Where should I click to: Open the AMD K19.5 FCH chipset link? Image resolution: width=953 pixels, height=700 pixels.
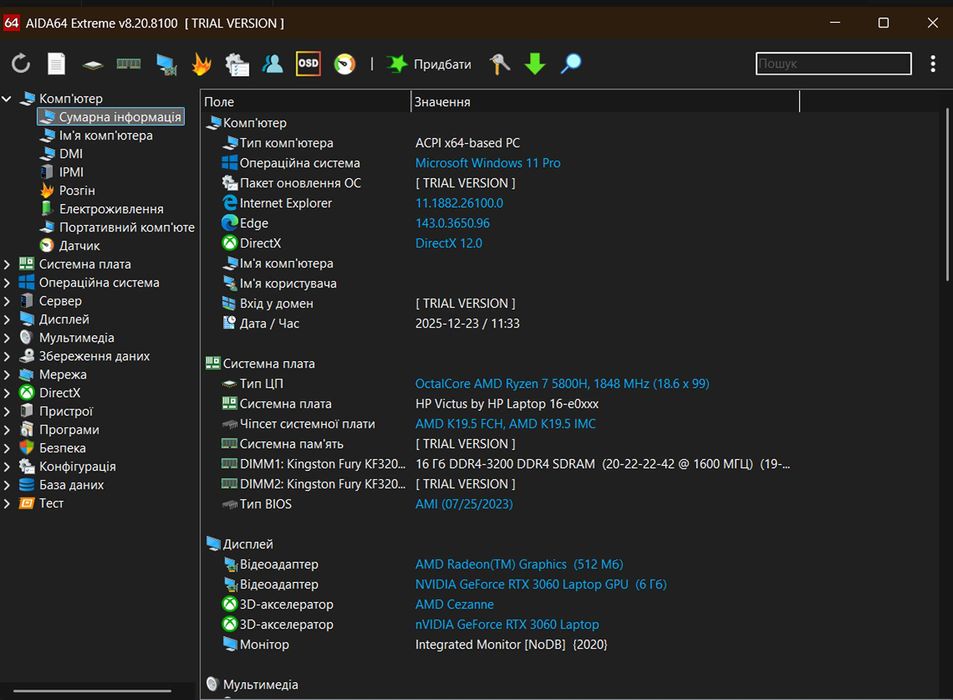point(505,424)
